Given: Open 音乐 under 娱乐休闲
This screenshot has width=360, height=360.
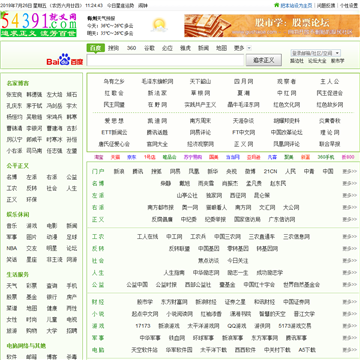Looking at the screenshot, I should pyautogui.click(x=12, y=226).
